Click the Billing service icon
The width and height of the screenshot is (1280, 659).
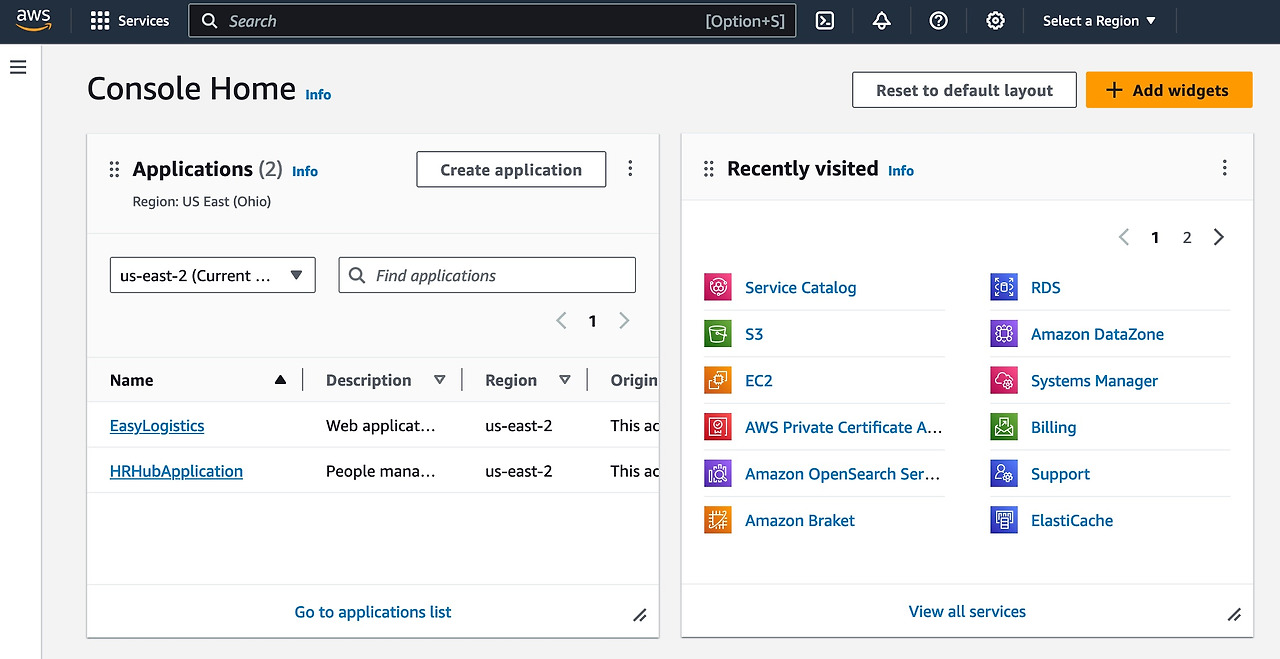[1004, 427]
